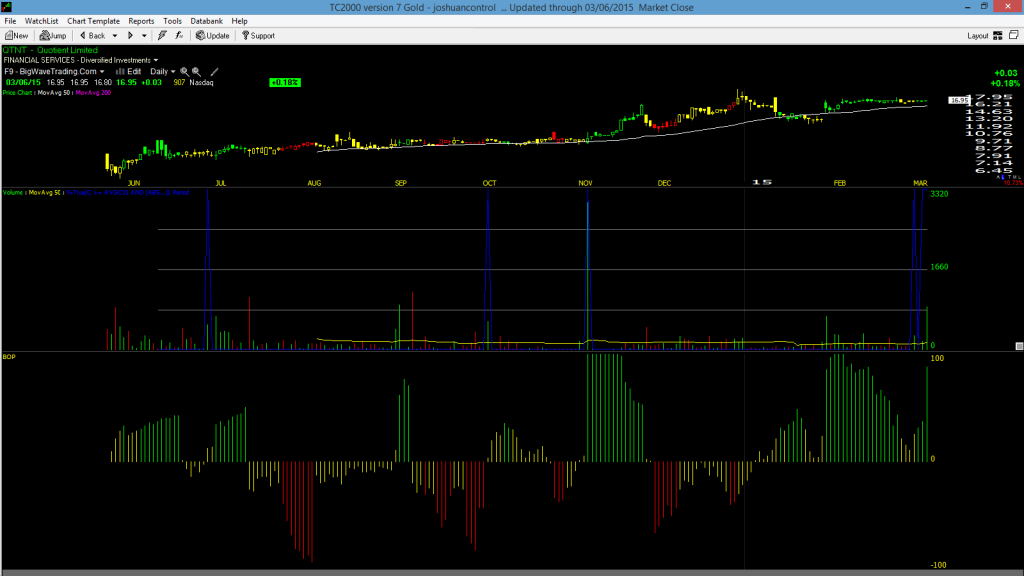Open the fx formula editor

179,36
